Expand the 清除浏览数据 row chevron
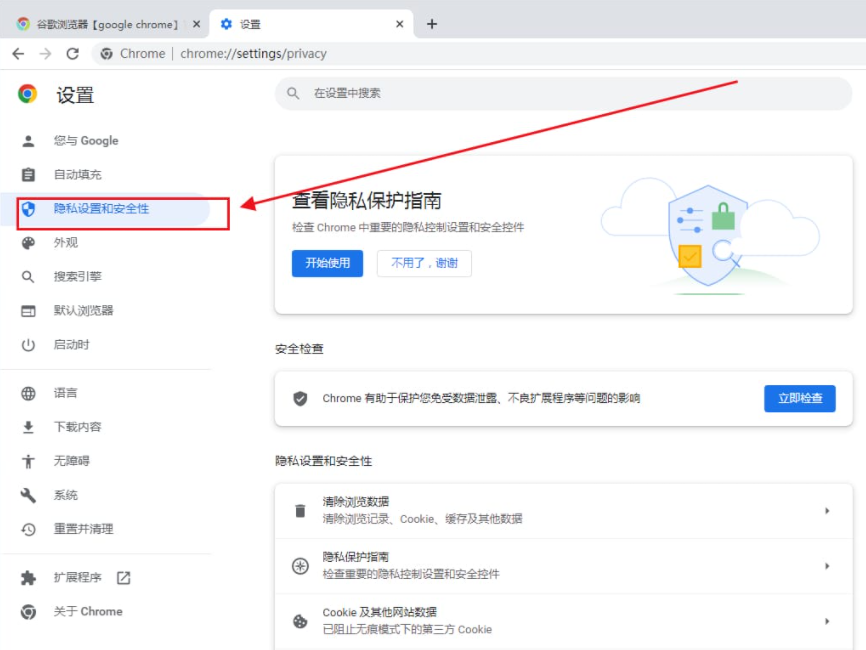 tap(827, 510)
